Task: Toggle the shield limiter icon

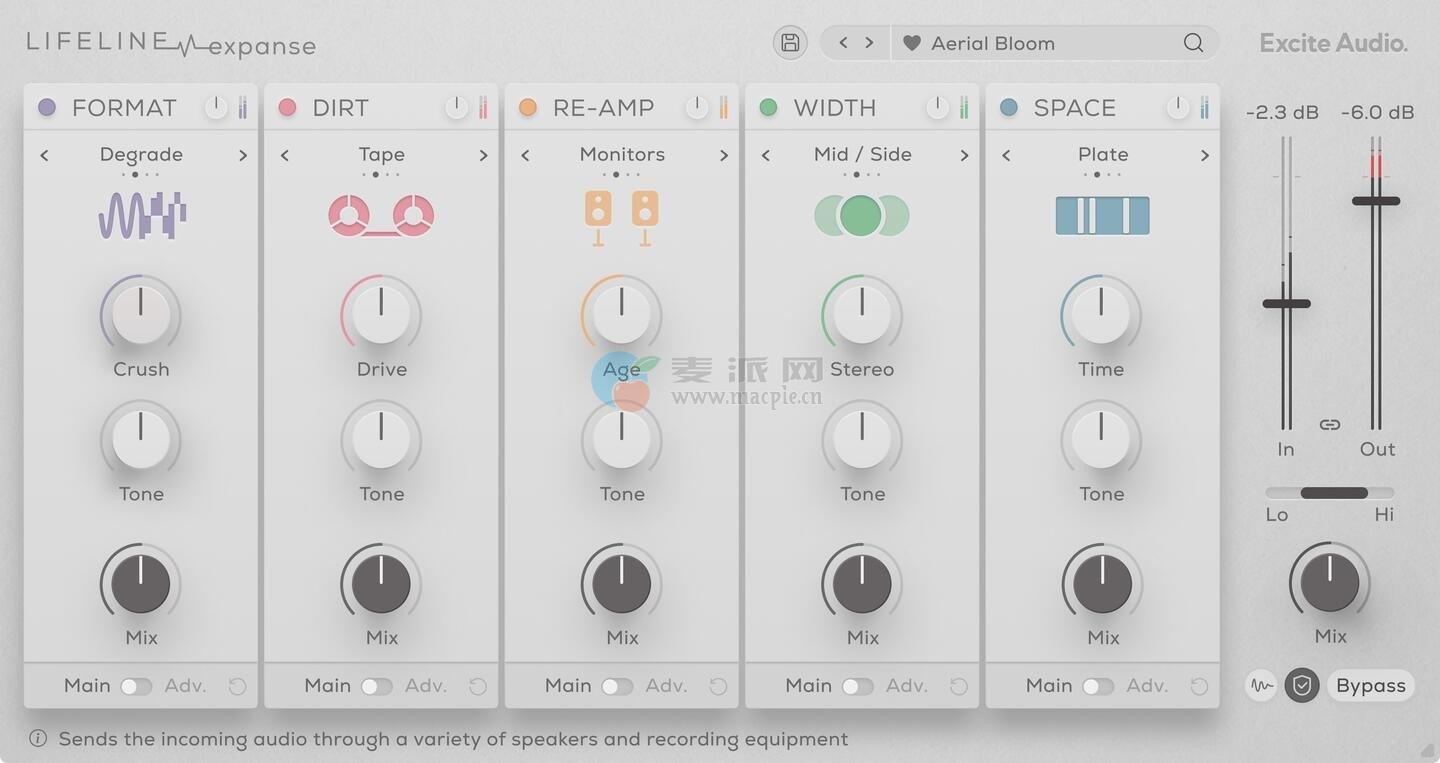Action: pyautogui.click(x=1302, y=686)
